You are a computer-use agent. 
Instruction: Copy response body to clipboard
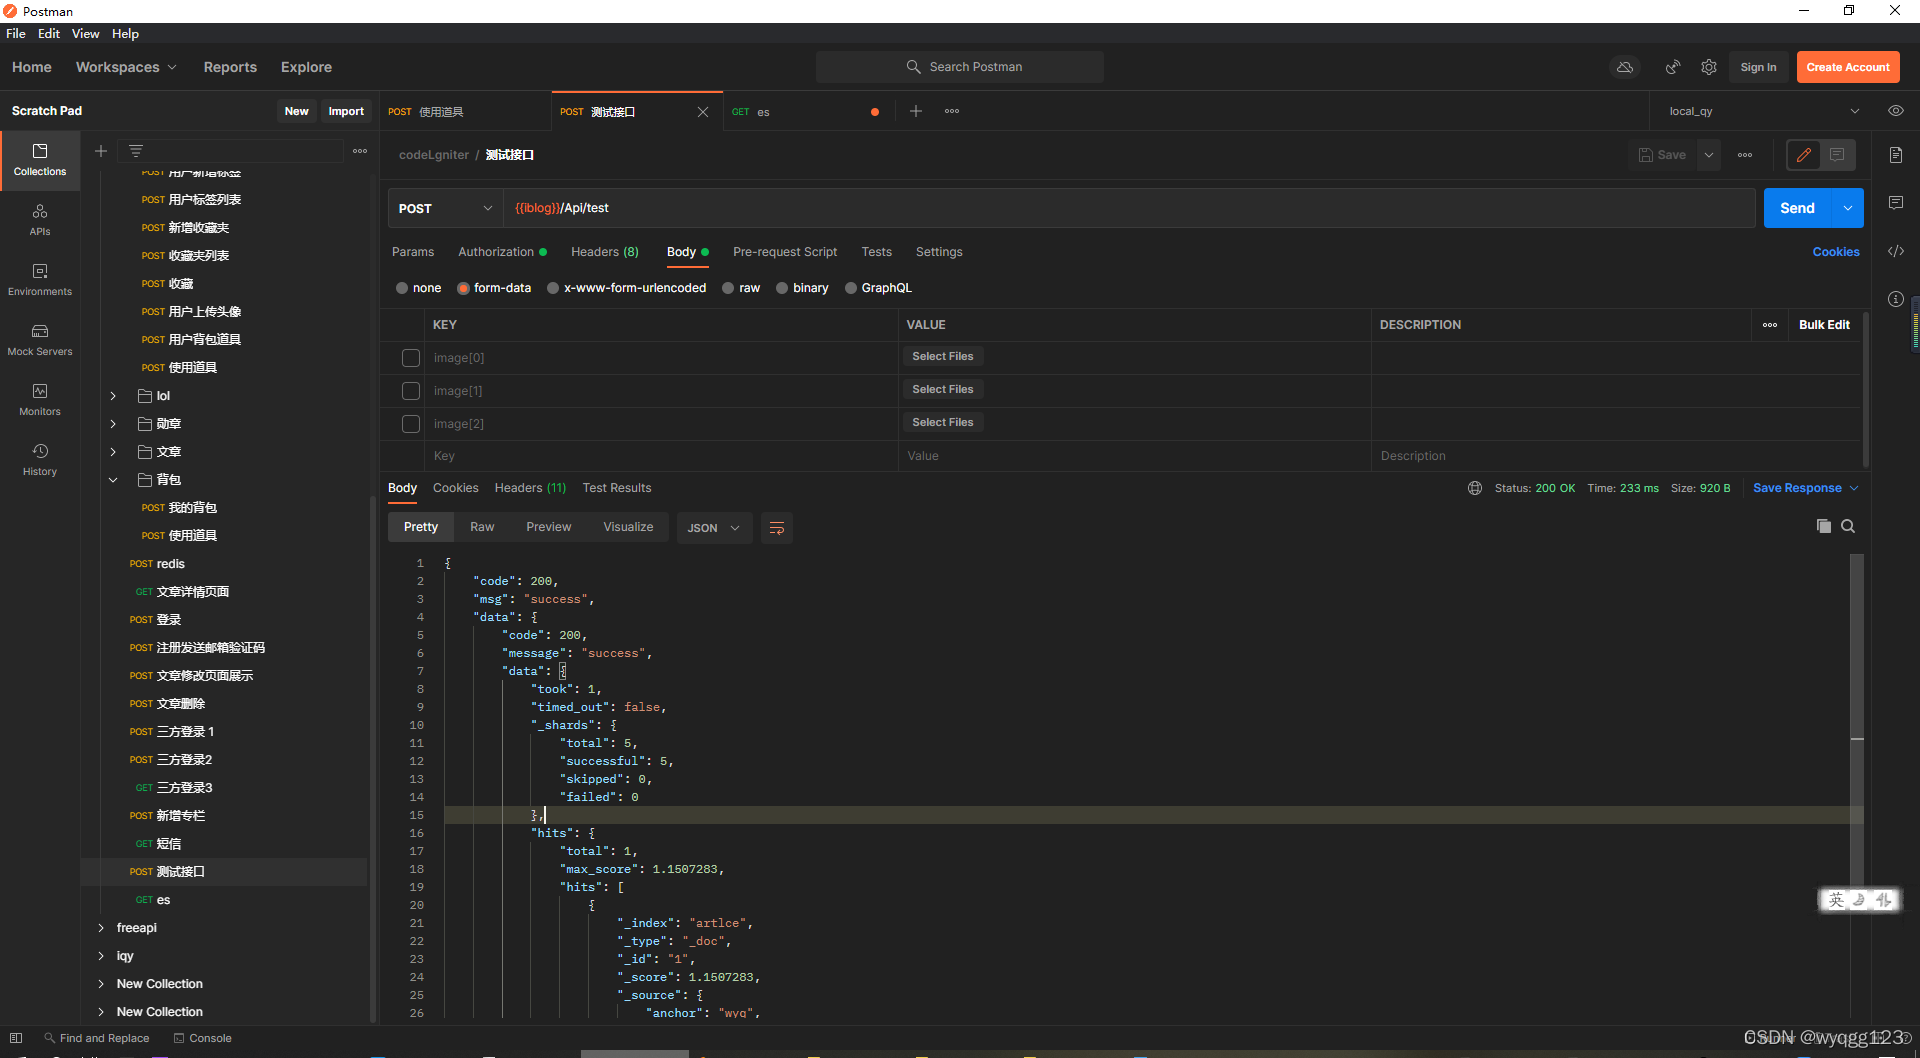tap(1824, 526)
